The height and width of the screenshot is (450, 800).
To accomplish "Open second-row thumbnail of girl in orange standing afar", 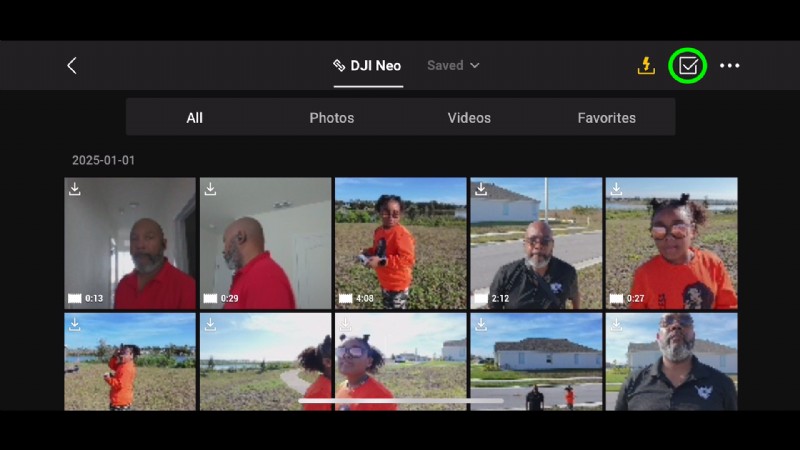I will tap(130, 362).
